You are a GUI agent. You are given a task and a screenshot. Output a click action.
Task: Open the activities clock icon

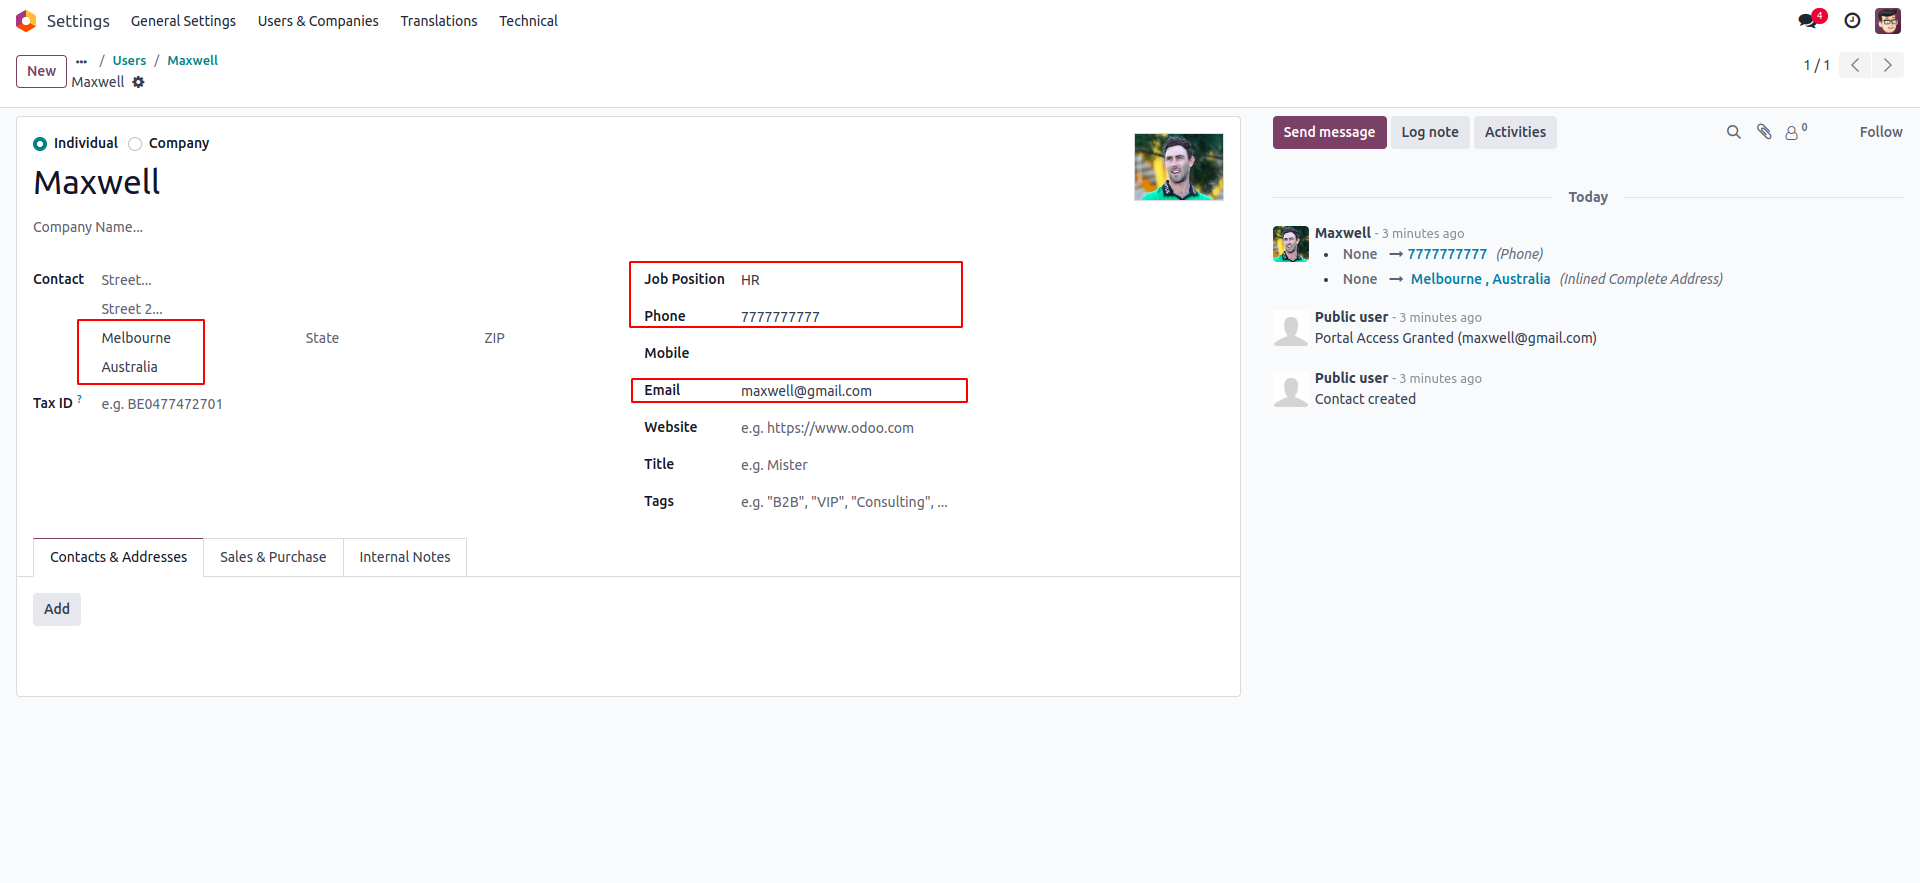point(1852,21)
